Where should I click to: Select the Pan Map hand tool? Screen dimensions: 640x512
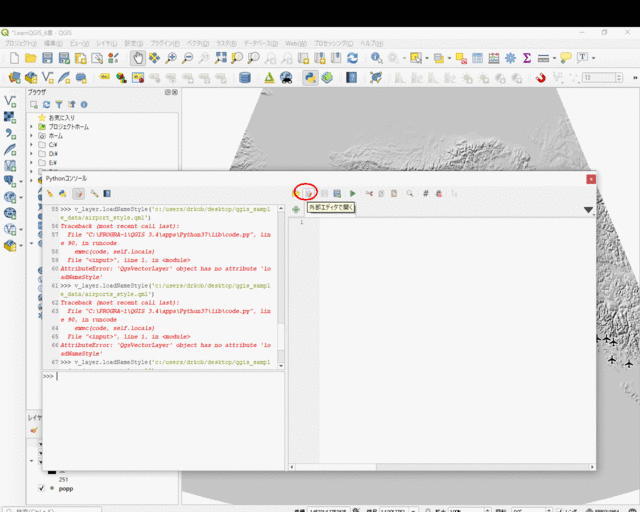[x=137, y=59]
